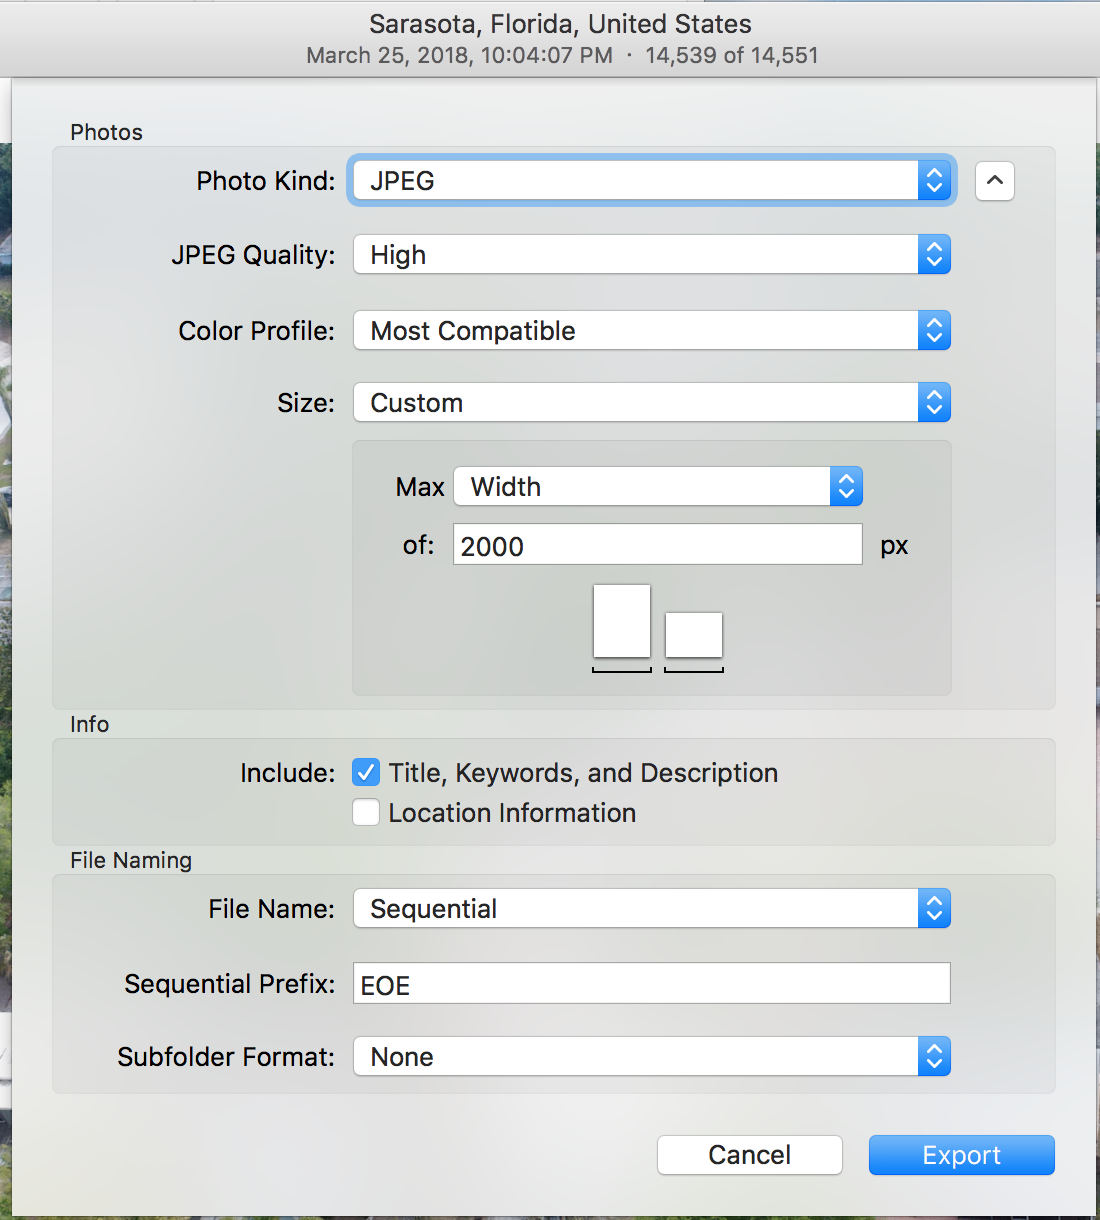
Task: Click the pixel value field showing 2000
Action: pyautogui.click(x=658, y=545)
